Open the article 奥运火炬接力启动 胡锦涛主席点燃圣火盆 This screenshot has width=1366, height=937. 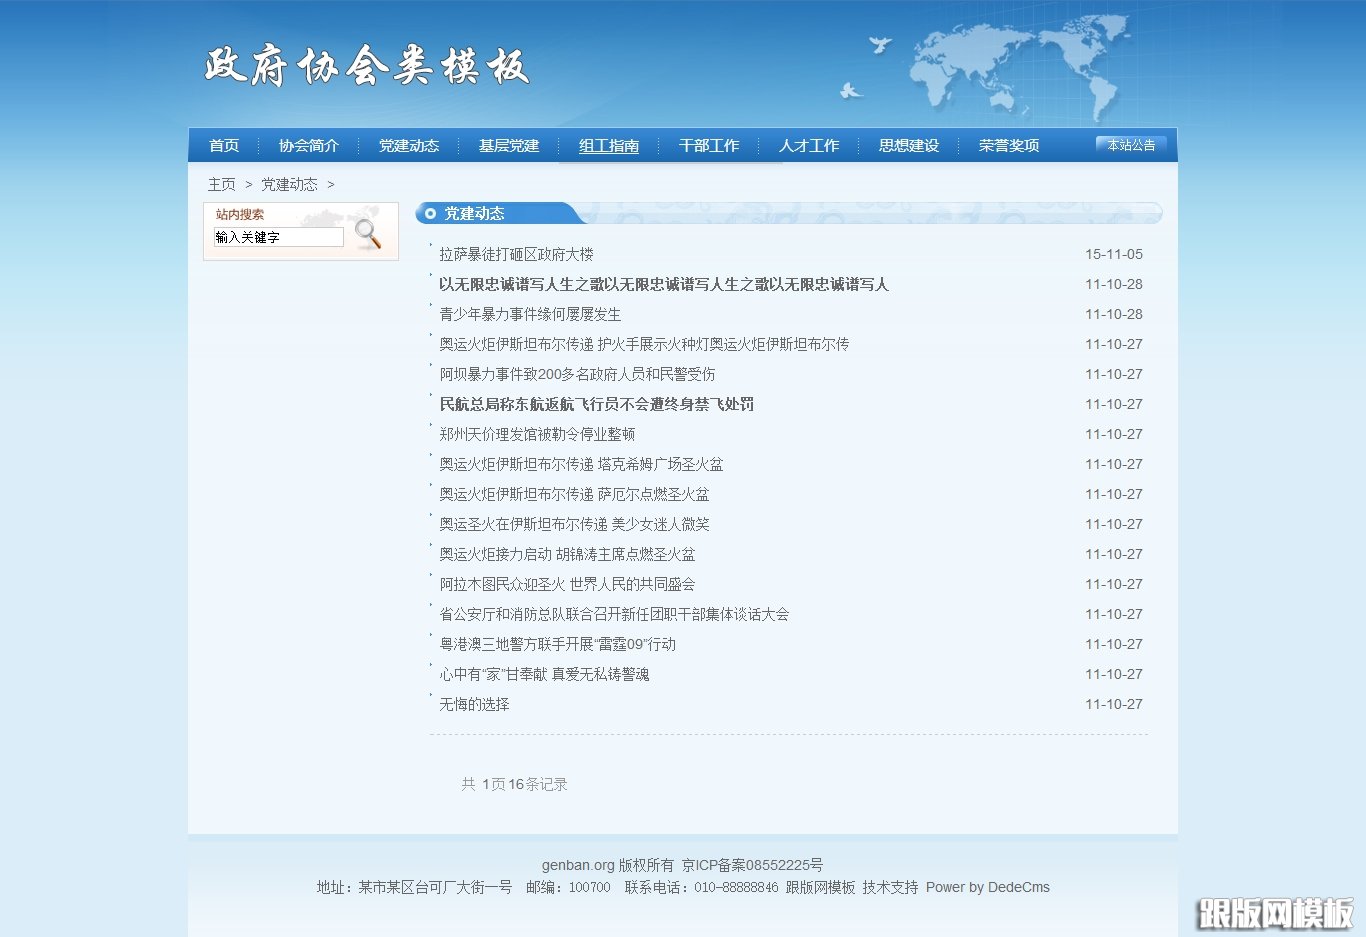tap(566, 554)
